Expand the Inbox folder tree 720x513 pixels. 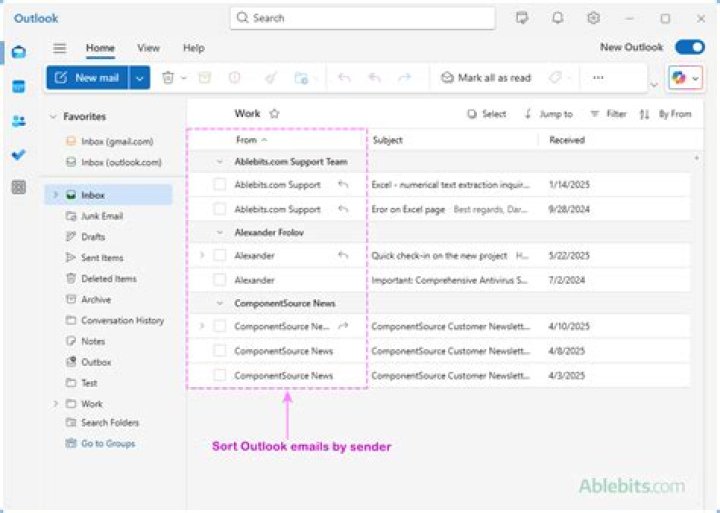(x=56, y=195)
